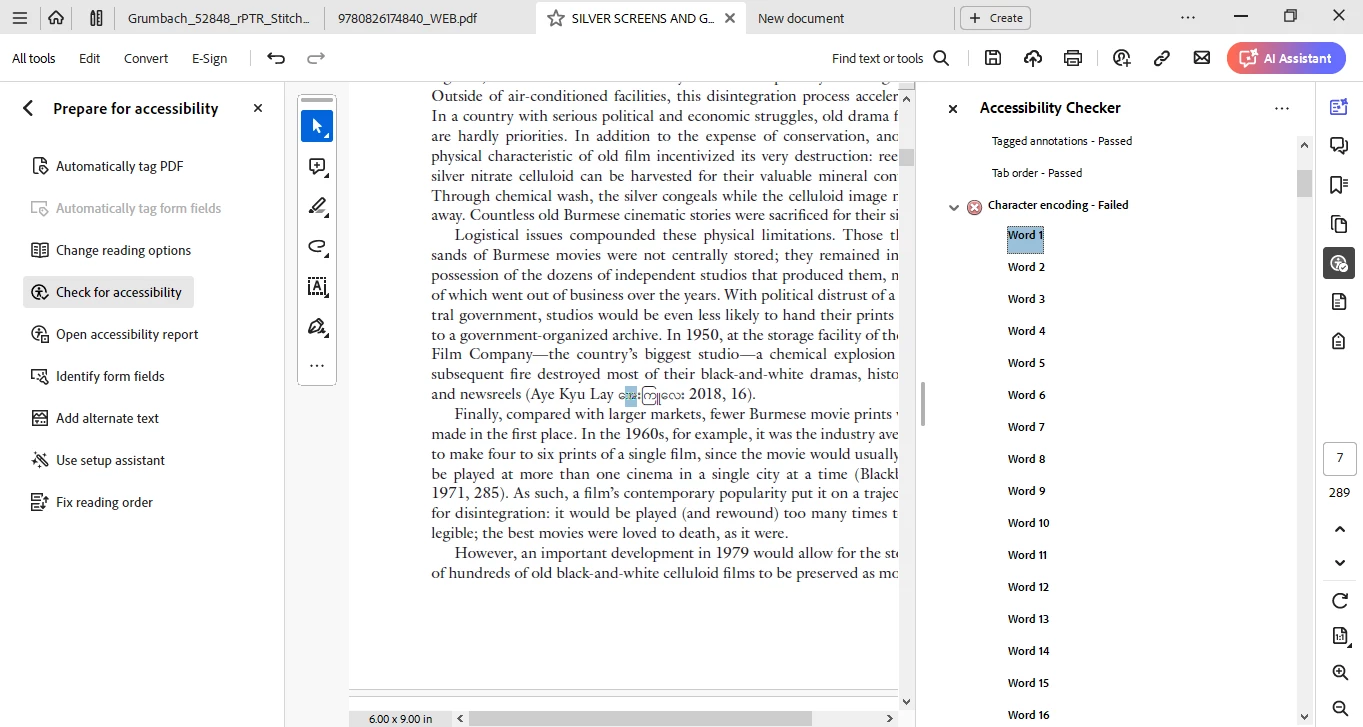Select Word 2 in checker results

click(1026, 267)
